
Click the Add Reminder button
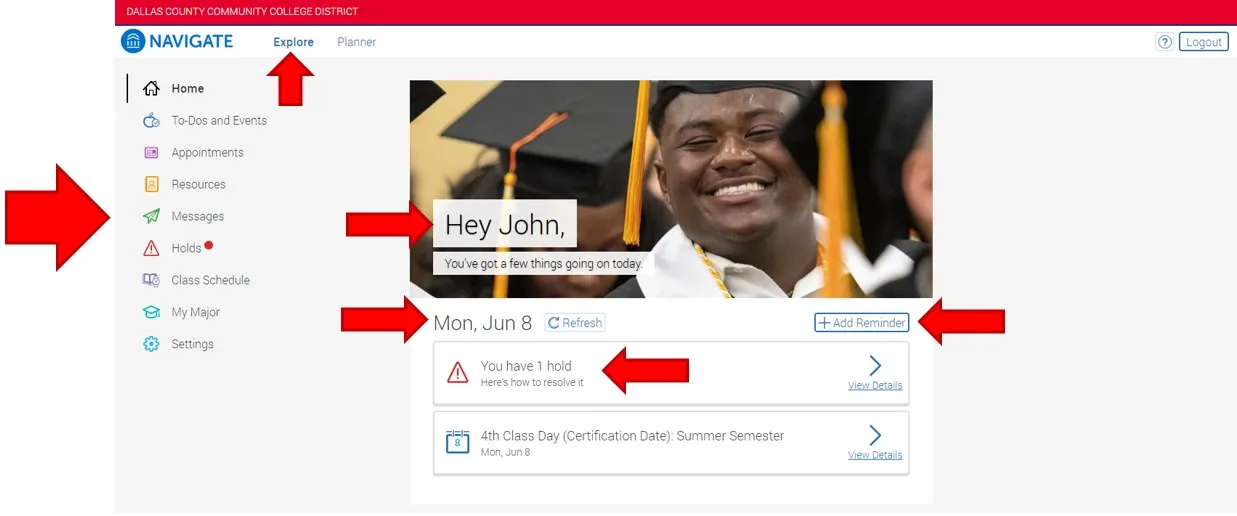click(861, 323)
